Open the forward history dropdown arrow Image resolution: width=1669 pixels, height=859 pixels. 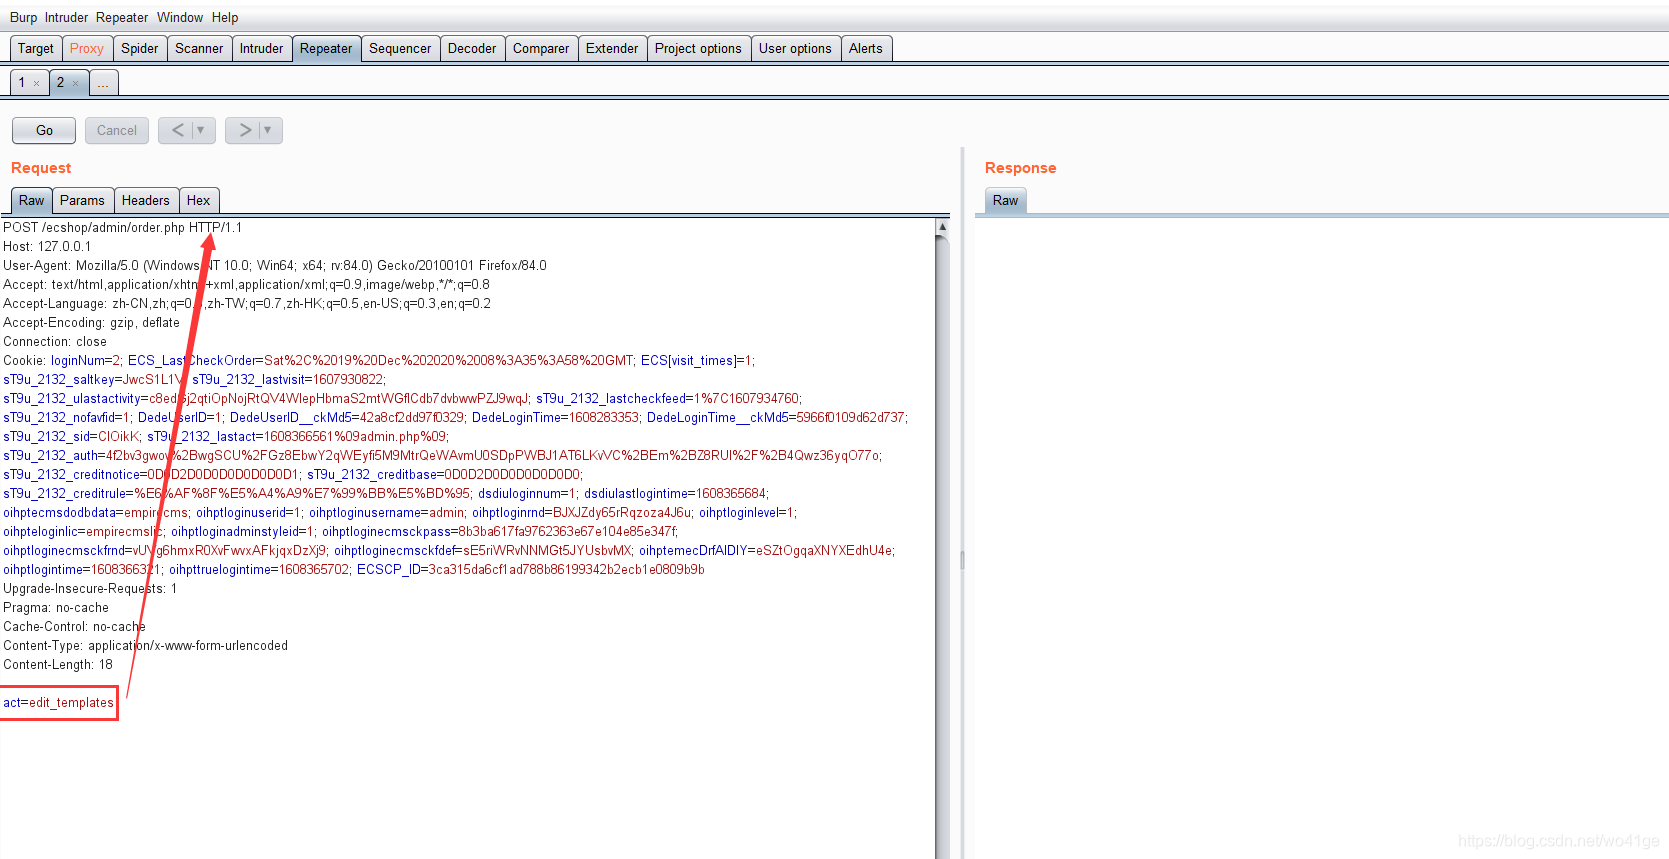point(269,130)
